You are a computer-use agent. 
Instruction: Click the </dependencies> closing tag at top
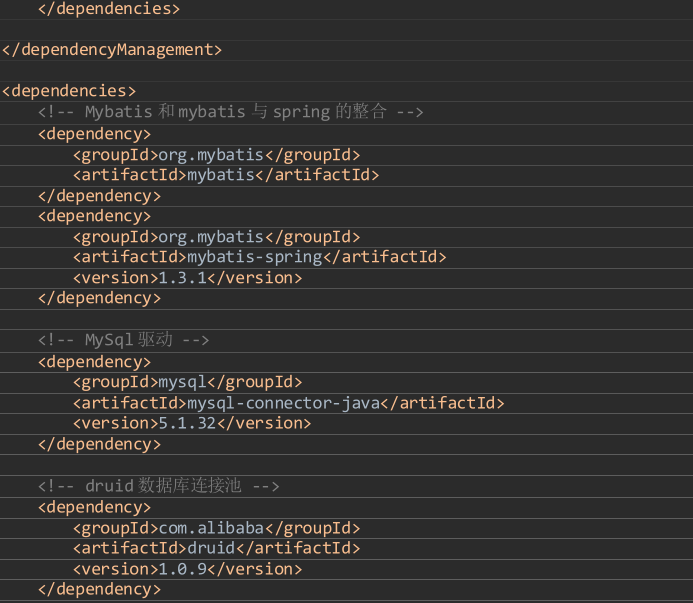pyautogui.click(x=109, y=9)
